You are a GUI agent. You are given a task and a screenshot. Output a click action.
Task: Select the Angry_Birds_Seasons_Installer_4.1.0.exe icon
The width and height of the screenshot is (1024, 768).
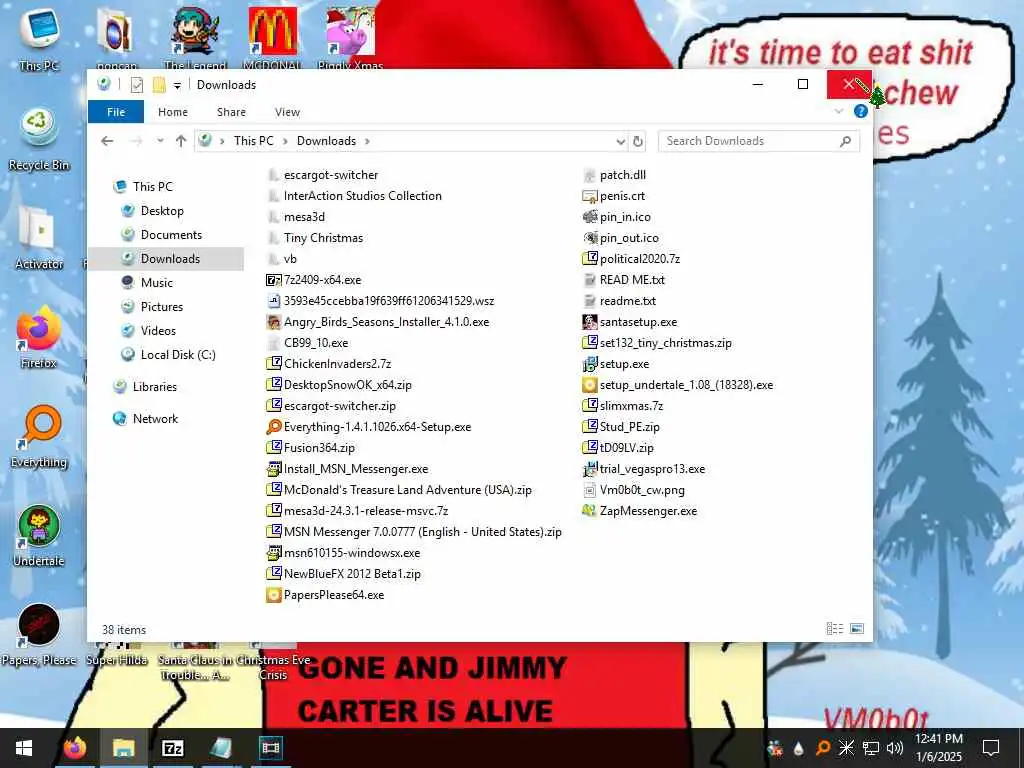(274, 322)
